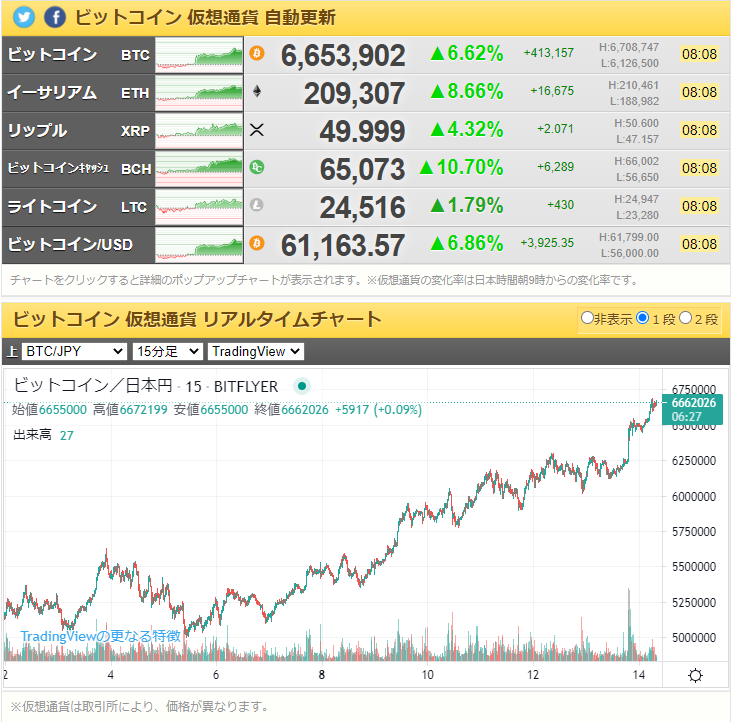Click the green market status dot beside BITFLYER
The width and height of the screenshot is (731, 722).
tap(302, 386)
